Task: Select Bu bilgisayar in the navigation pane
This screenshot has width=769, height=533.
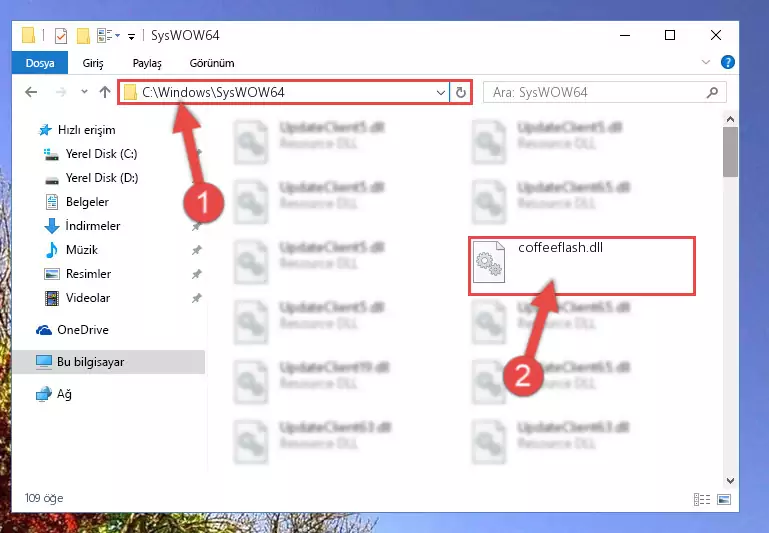Action: pos(108,362)
